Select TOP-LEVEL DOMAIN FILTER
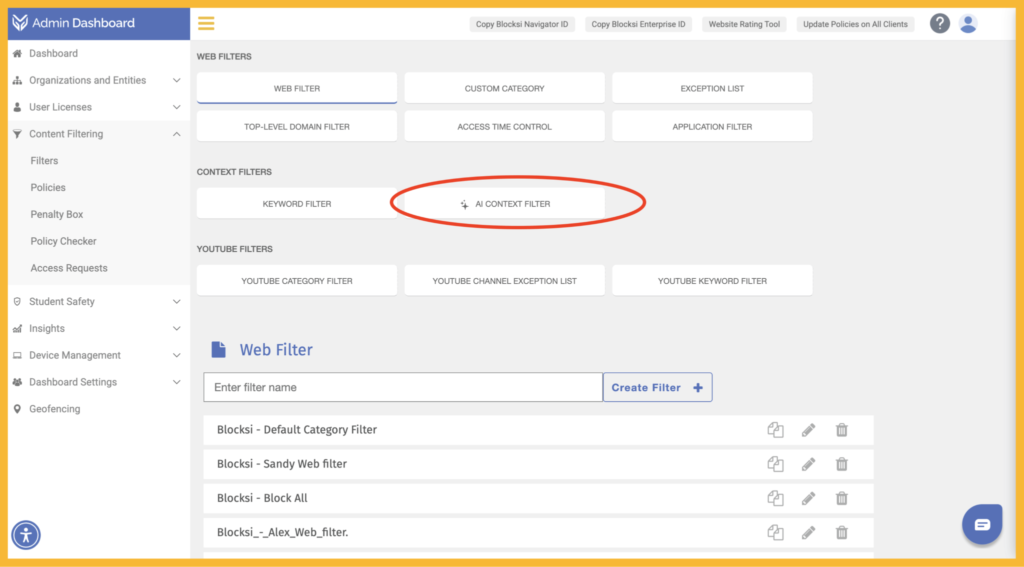Screen dimensions: 1024x567 click(x=296, y=127)
